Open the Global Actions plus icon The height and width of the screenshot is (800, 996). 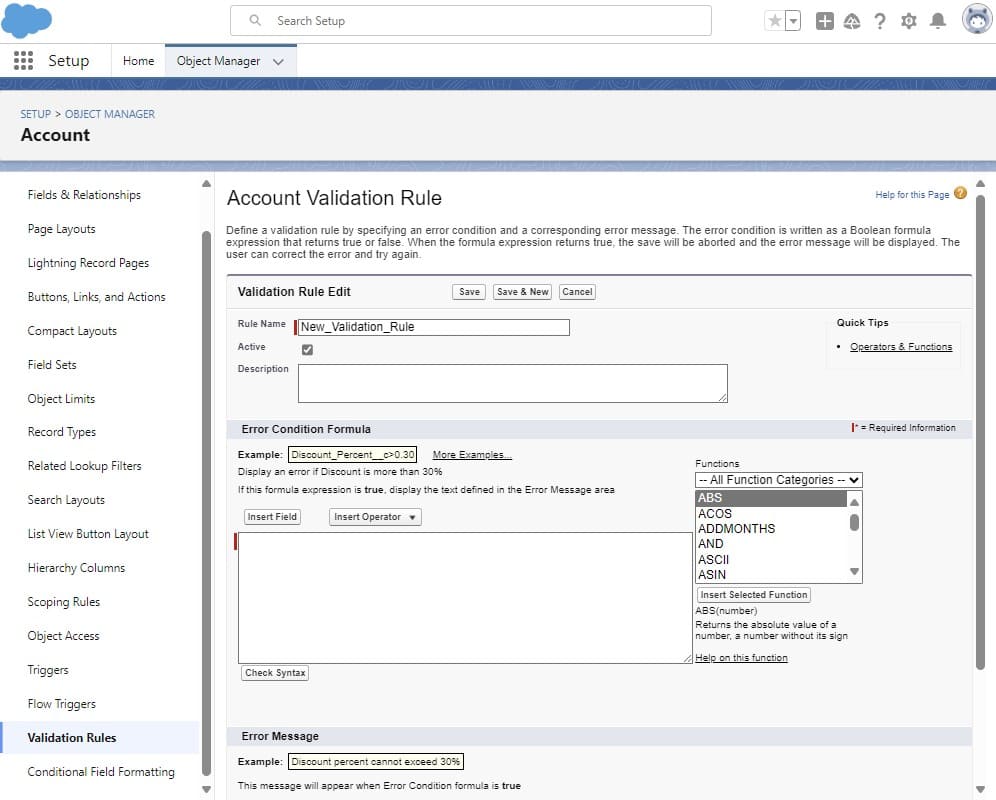click(824, 21)
